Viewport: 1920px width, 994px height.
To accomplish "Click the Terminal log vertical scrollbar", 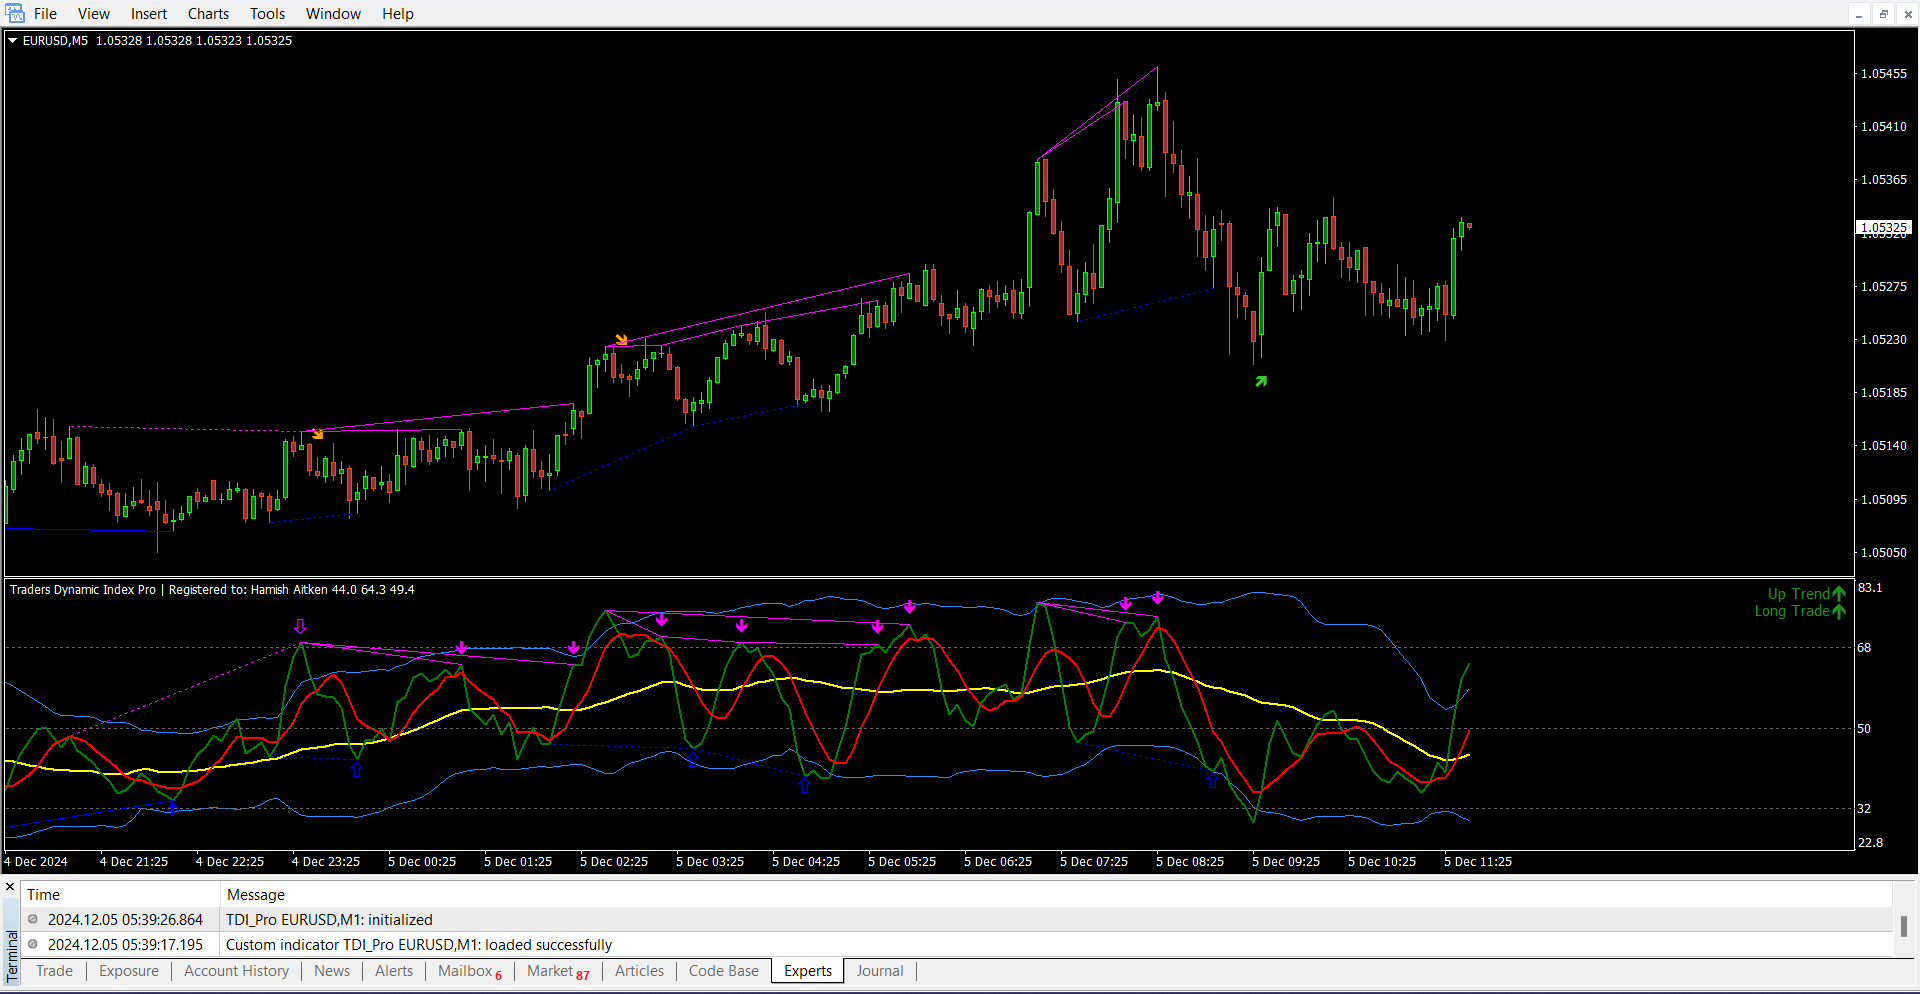I will 1903,926.
